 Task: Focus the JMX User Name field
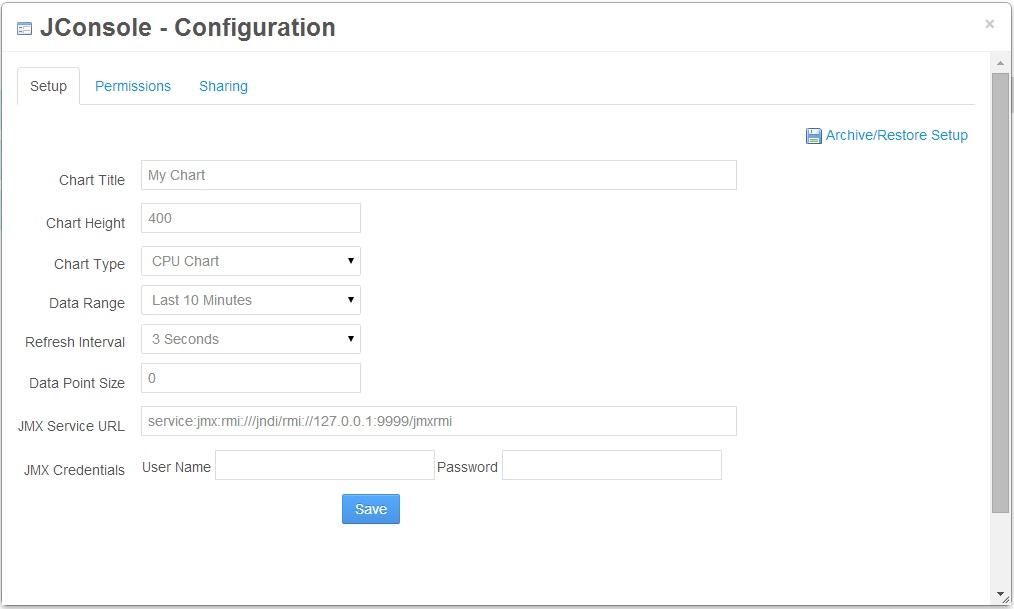[324, 465]
